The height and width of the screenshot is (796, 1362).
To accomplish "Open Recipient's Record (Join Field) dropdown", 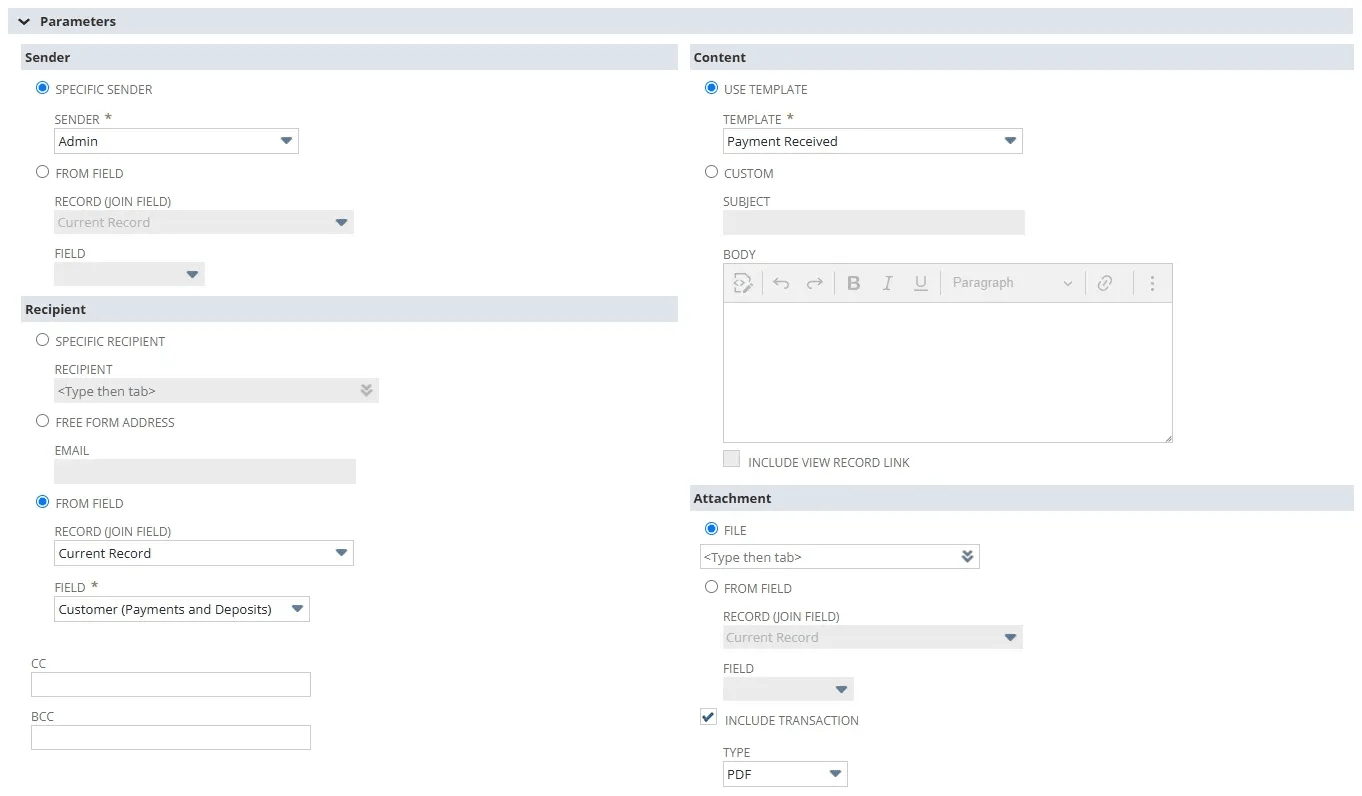I will point(204,553).
